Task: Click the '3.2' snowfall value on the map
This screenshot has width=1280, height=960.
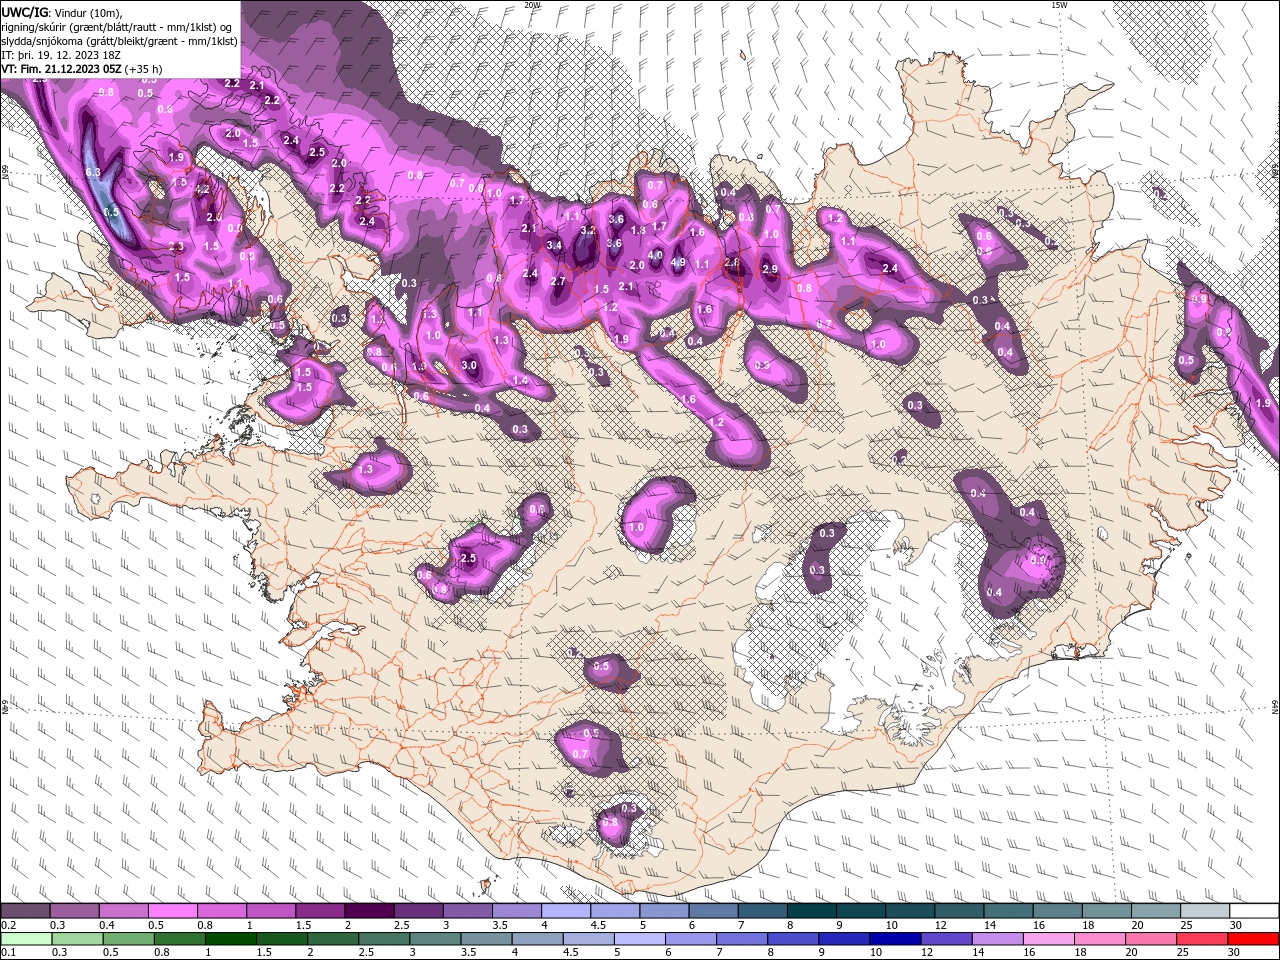Action: [588, 231]
